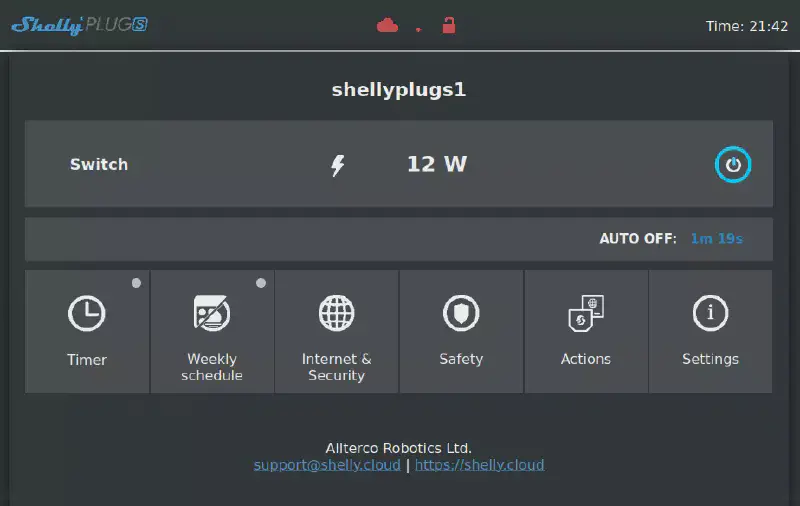
Task: Open Settings via the info icon
Action: [x=710, y=314]
